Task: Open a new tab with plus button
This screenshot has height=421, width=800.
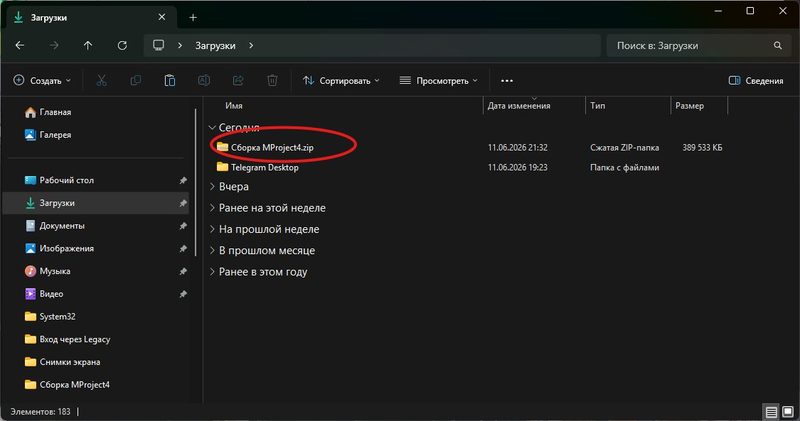Action: coord(193,17)
